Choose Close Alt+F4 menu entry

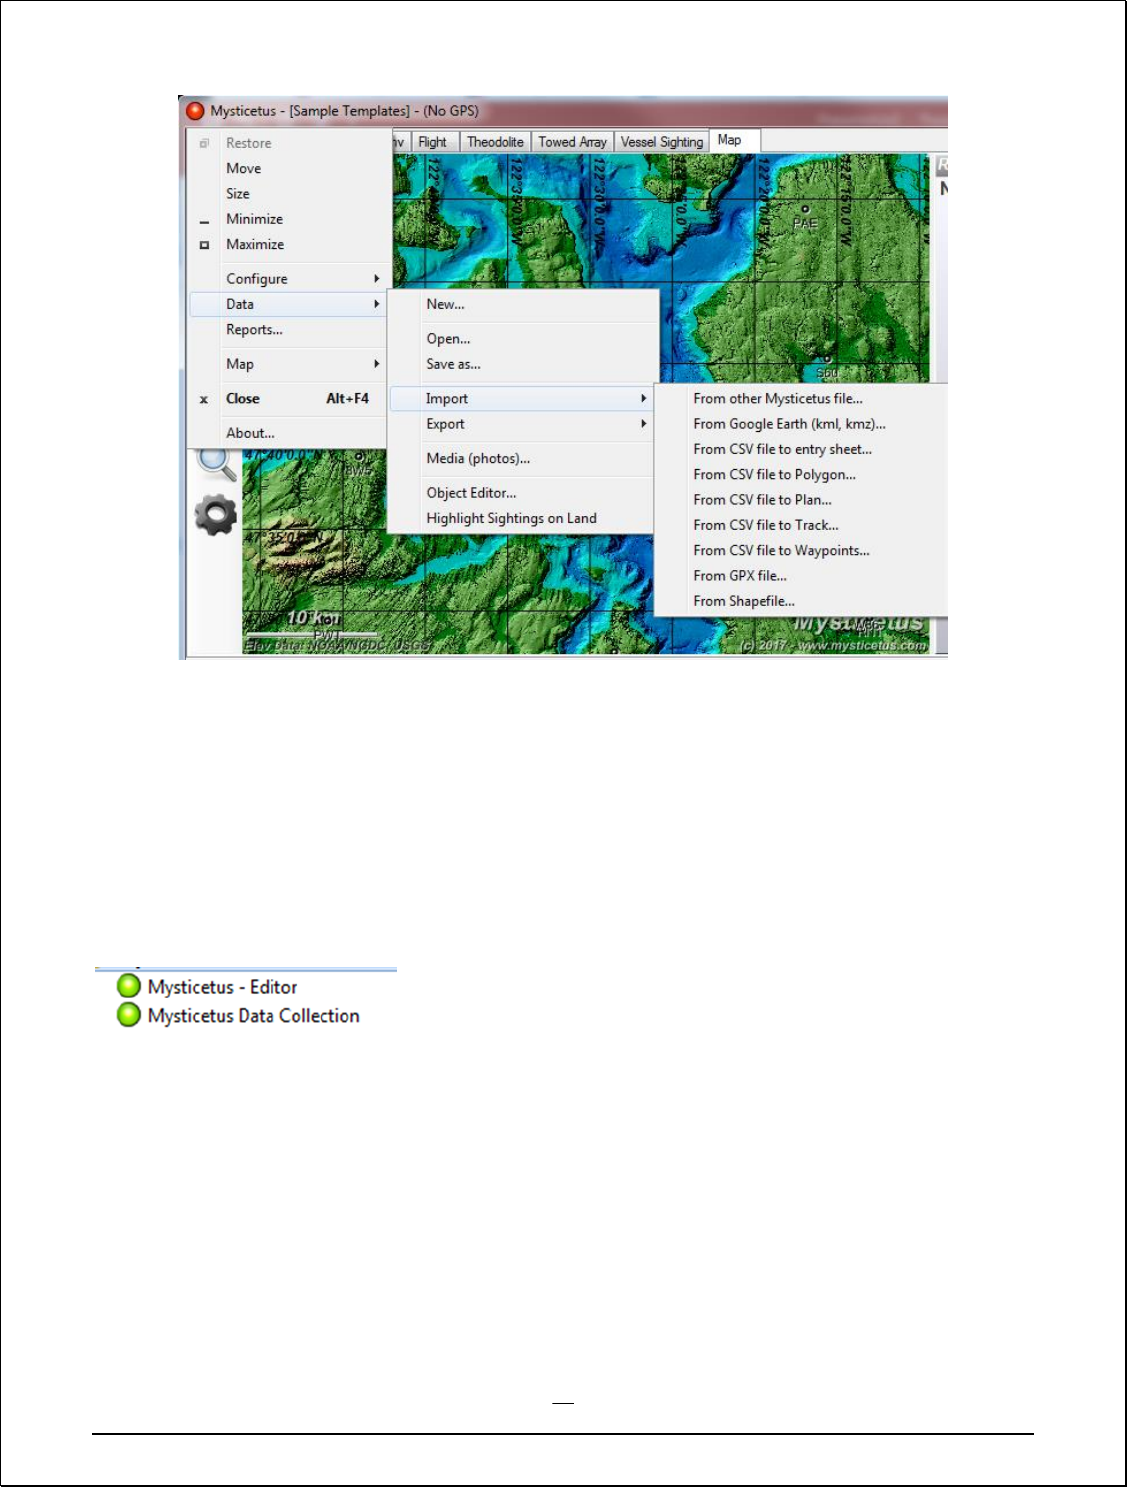[289, 398]
